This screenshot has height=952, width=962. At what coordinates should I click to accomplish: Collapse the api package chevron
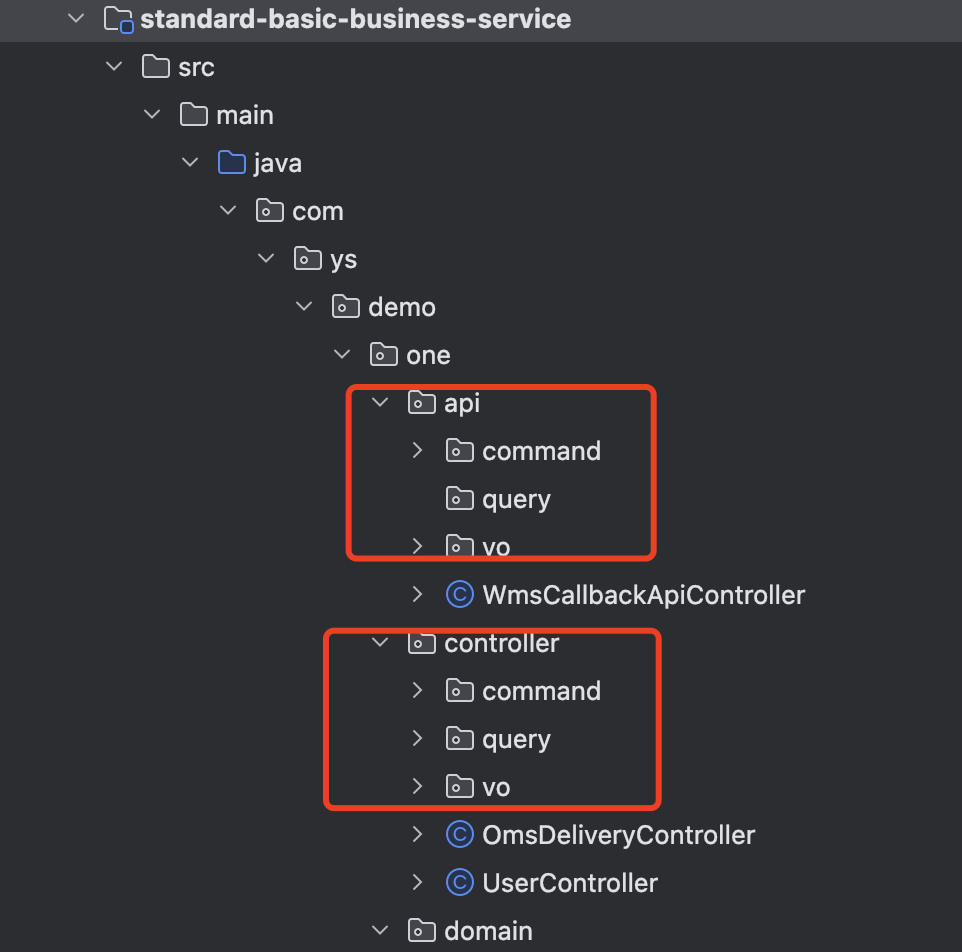coord(380,402)
